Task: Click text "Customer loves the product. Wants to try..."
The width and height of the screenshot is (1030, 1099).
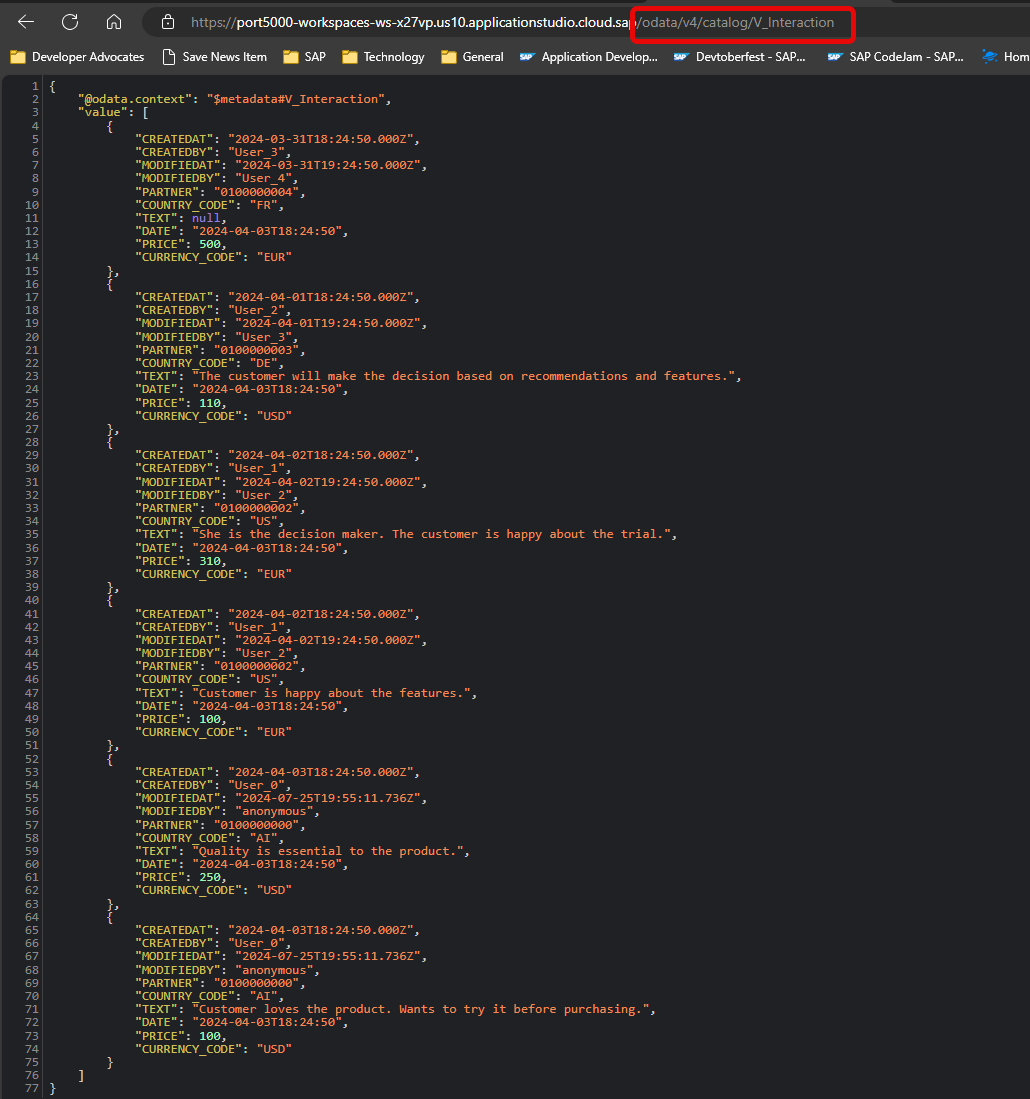Action: [421, 1009]
